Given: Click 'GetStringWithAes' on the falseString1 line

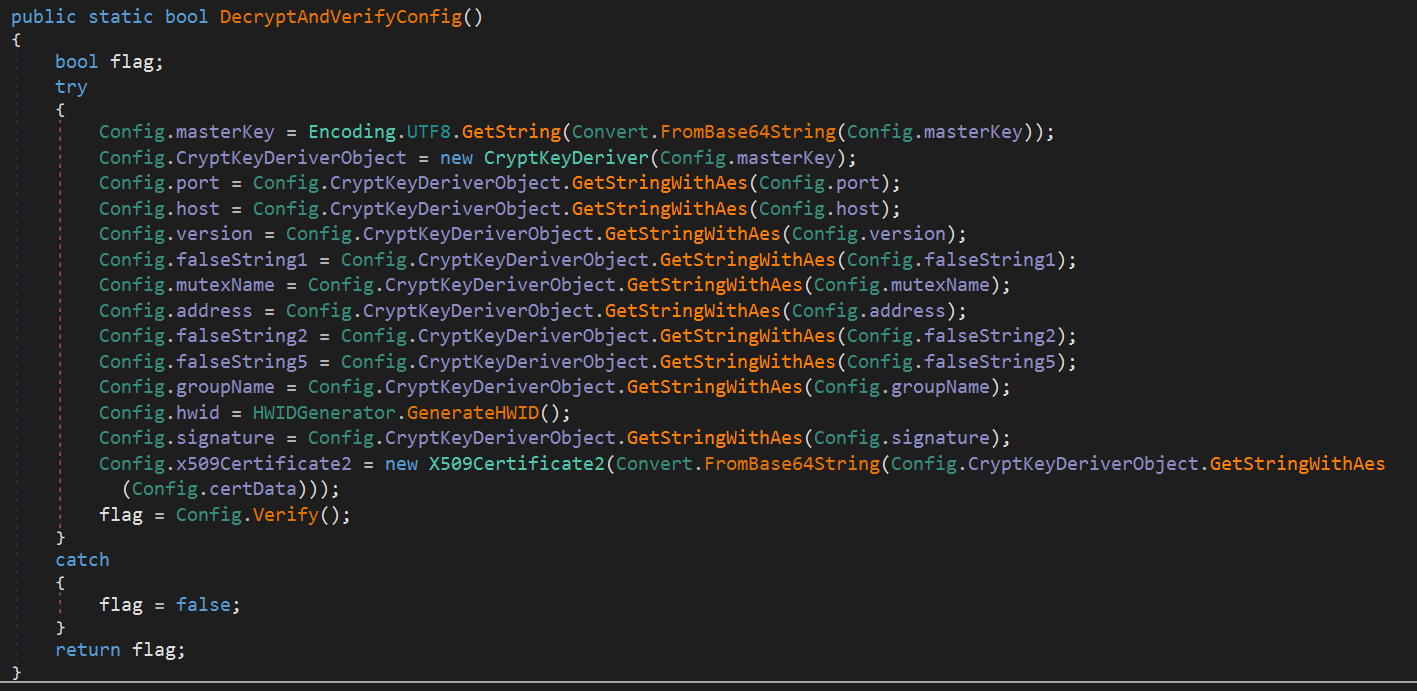Looking at the screenshot, I should pyautogui.click(x=747, y=260).
